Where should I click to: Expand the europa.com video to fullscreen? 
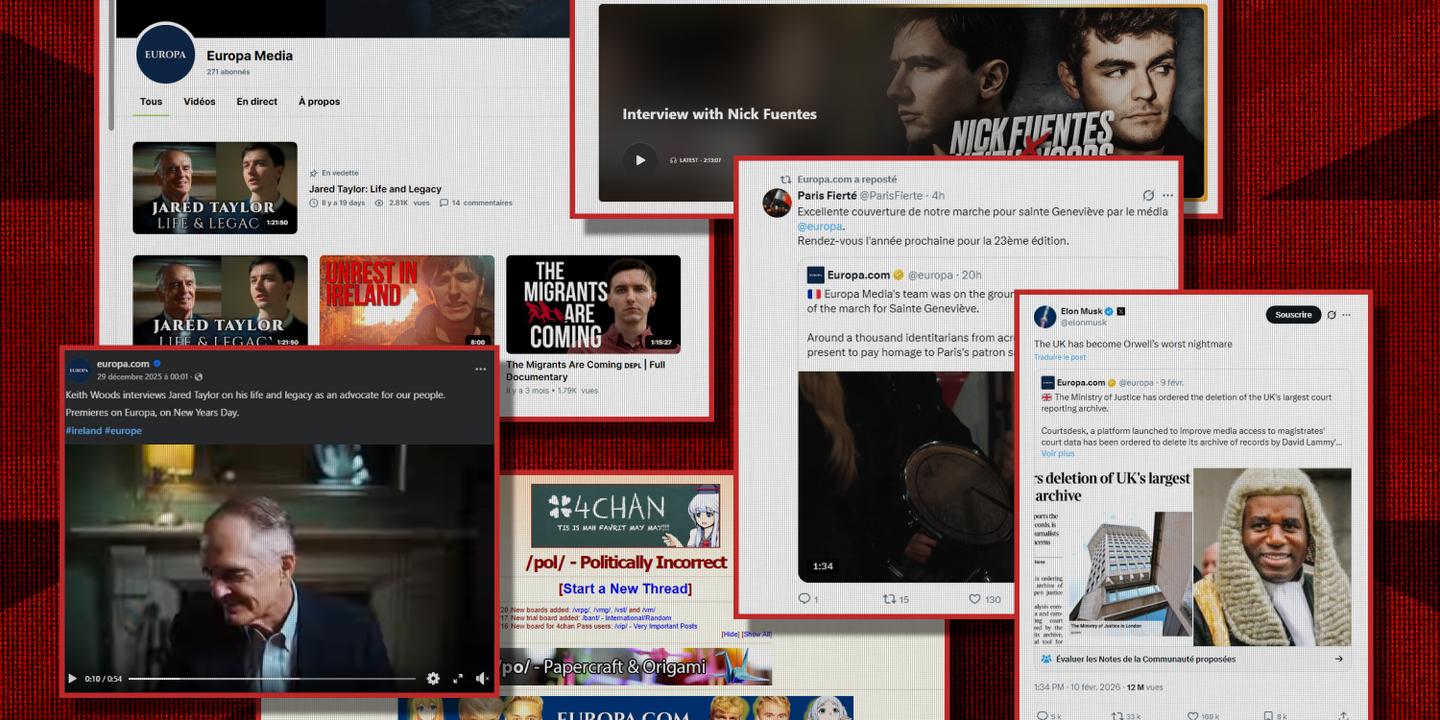tap(458, 678)
